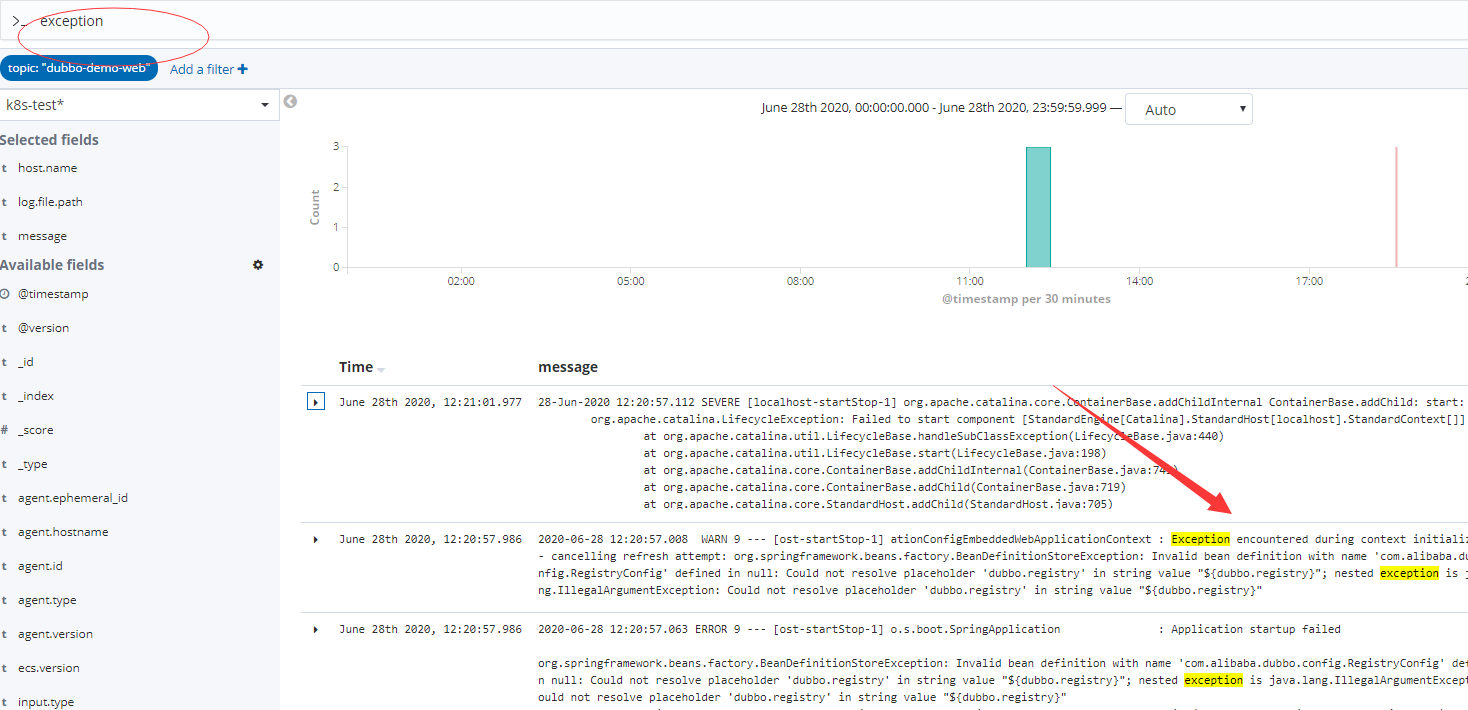Click the Available fields heading
This screenshot has width=1468, height=710.
click(x=52, y=265)
